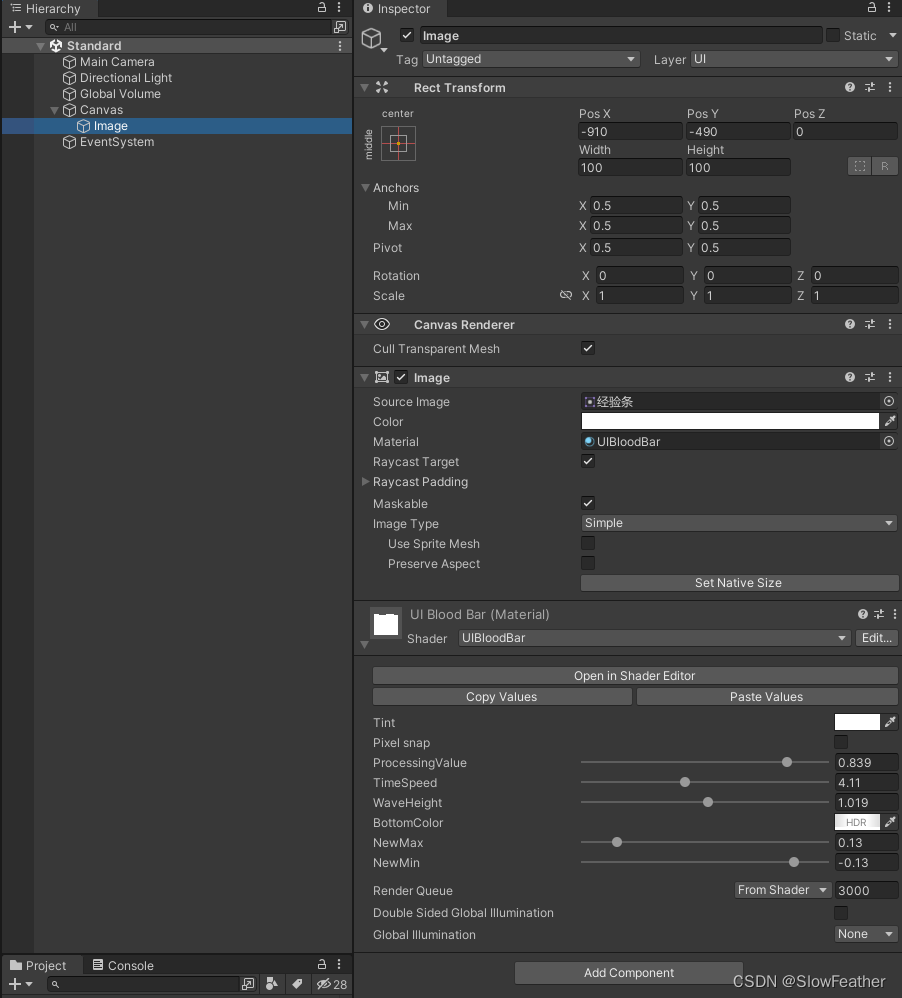902x998 pixels.
Task: Pick a Source Image sprite object
Action: [x=889, y=401]
